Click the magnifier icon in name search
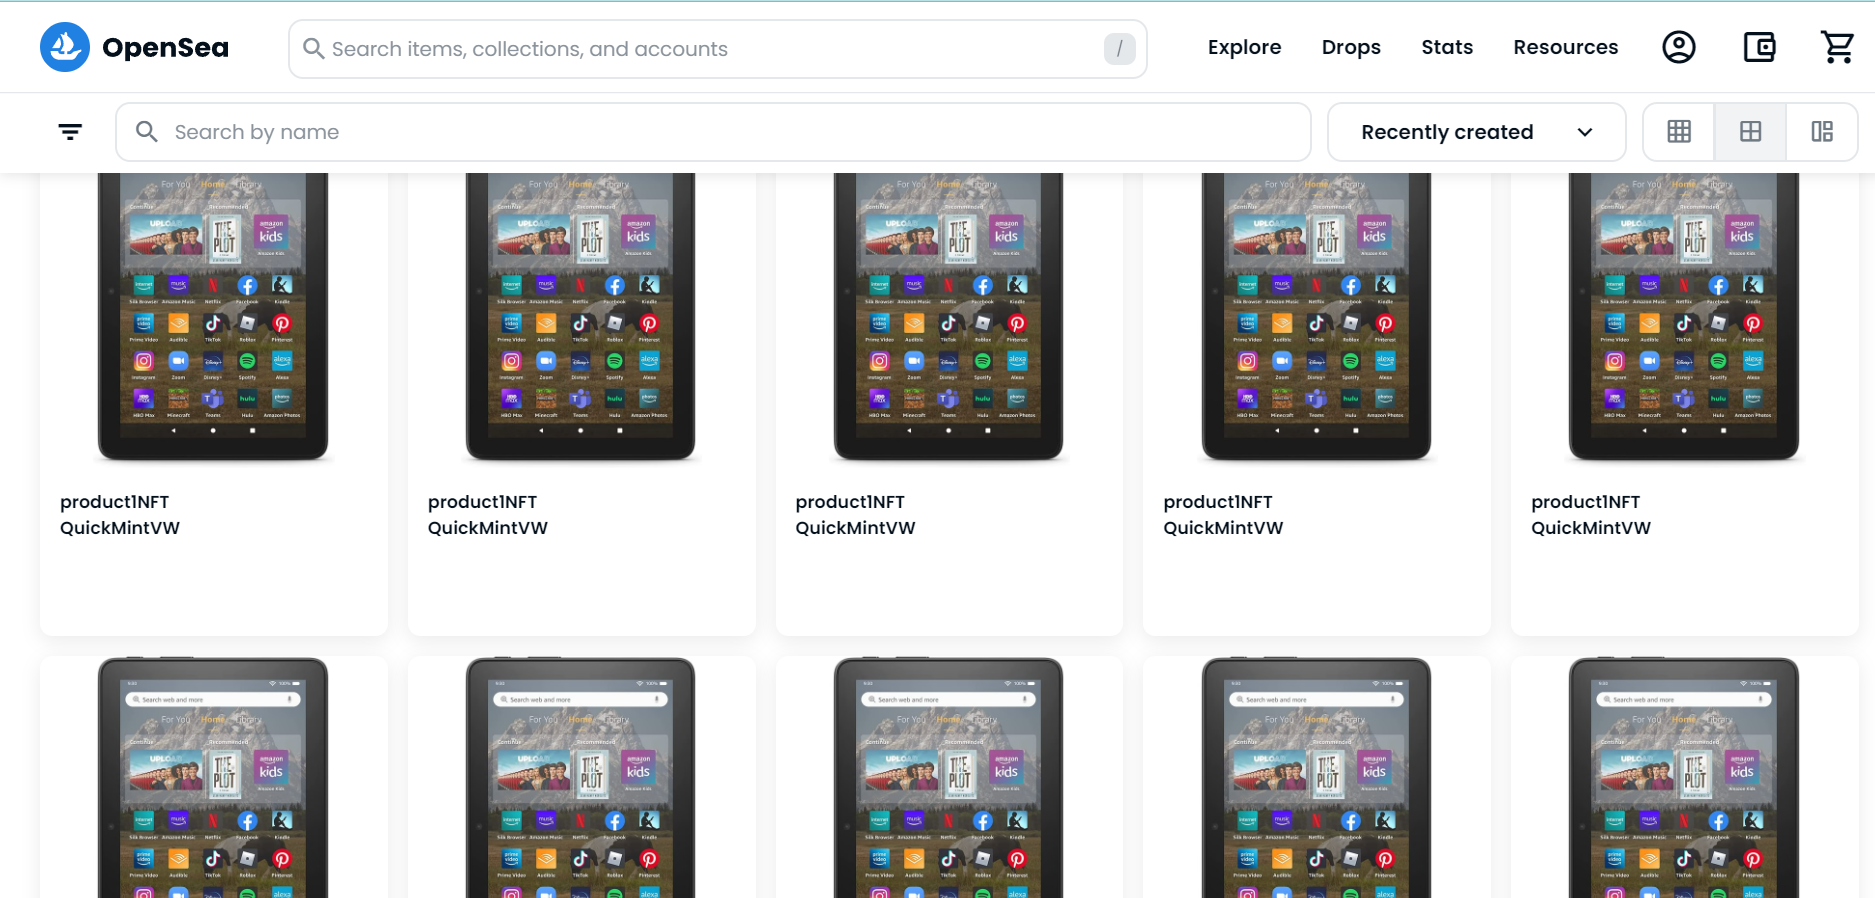The image size is (1875, 898). (147, 132)
